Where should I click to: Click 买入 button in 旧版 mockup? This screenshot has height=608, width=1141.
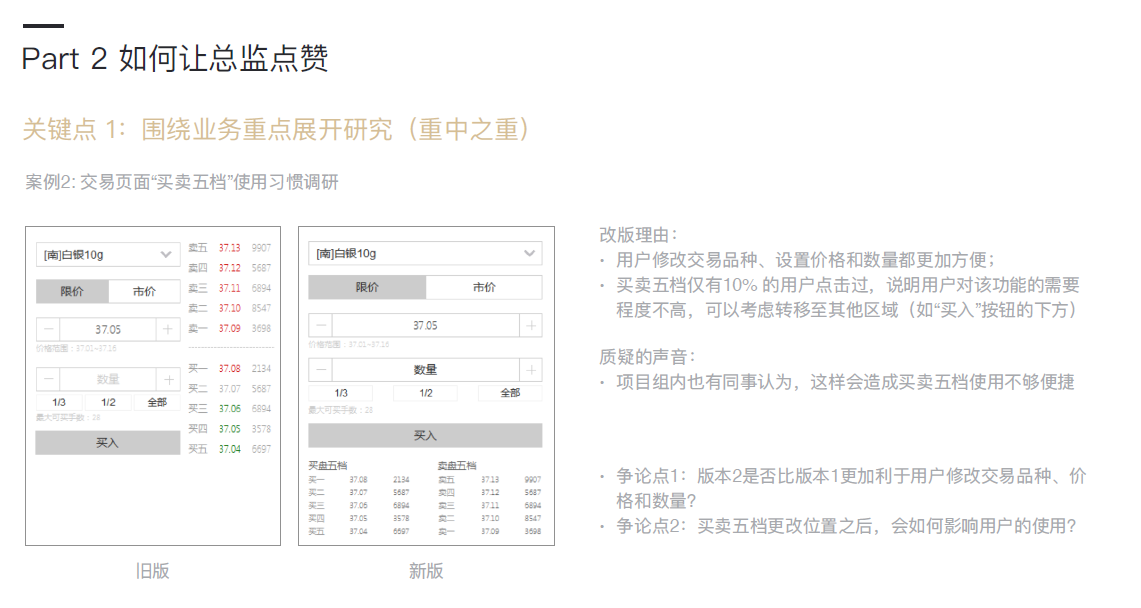point(108,443)
